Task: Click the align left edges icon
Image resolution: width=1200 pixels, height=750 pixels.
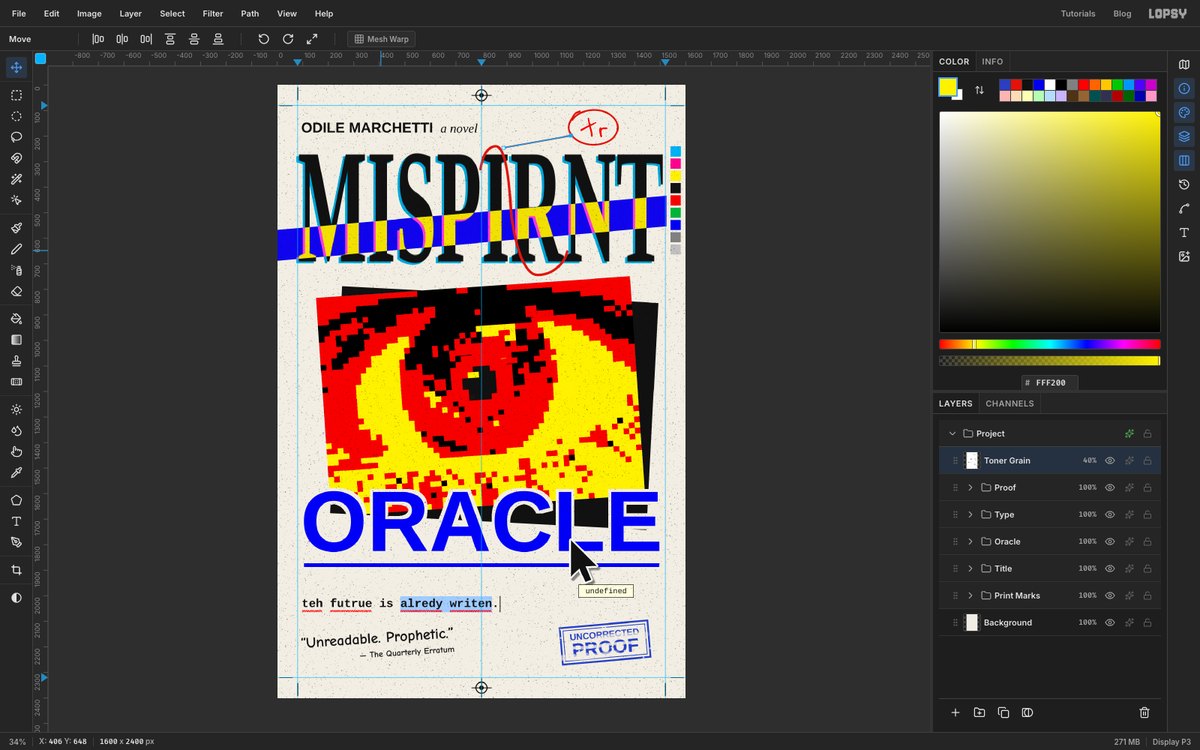Action: click(x=98, y=39)
